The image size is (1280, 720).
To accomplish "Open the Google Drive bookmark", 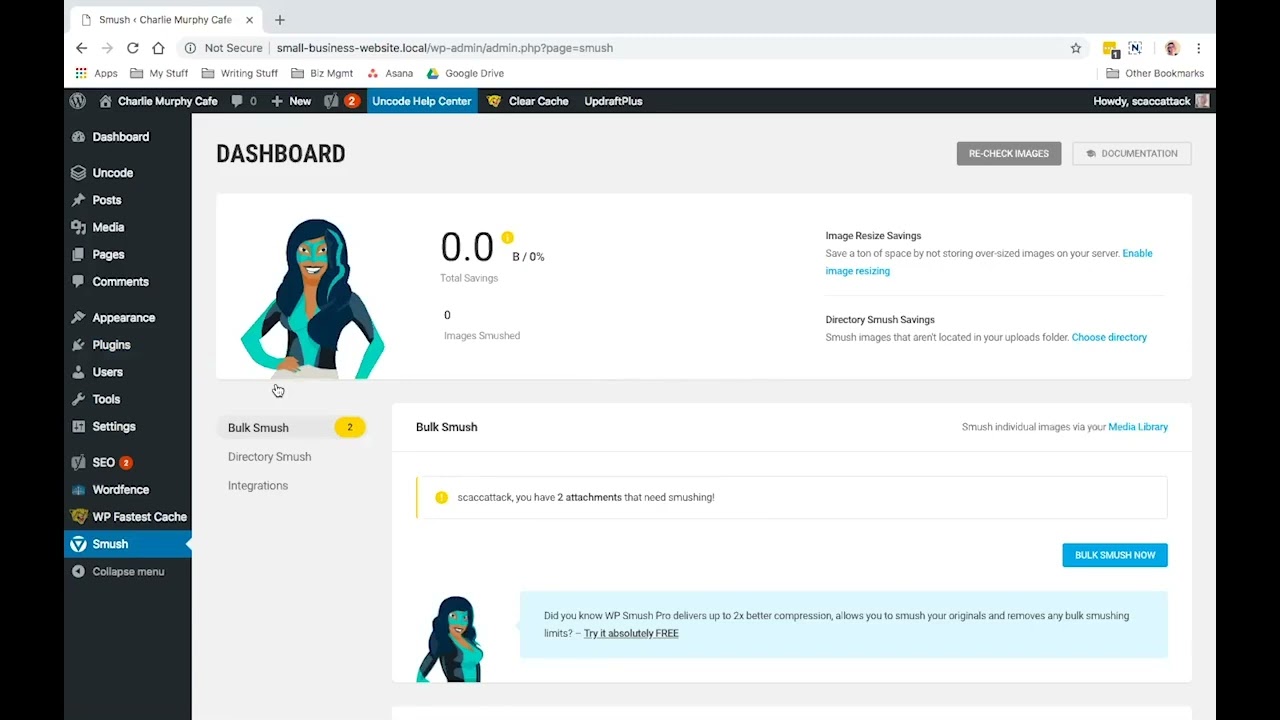I will tap(465, 73).
